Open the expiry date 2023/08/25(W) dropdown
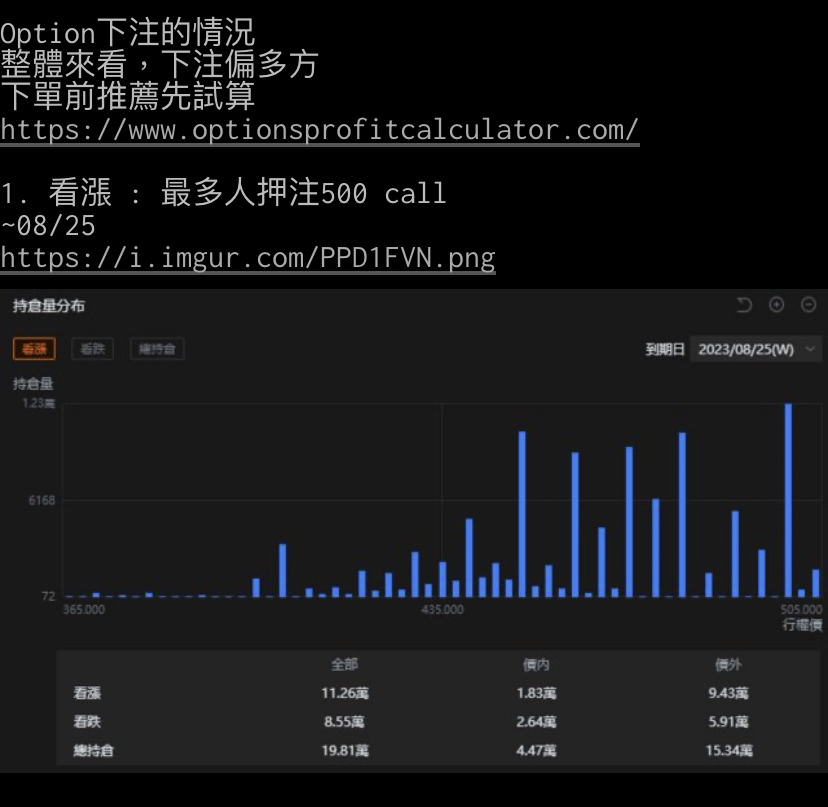This screenshot has width=828, height=807. pos(745,349)
